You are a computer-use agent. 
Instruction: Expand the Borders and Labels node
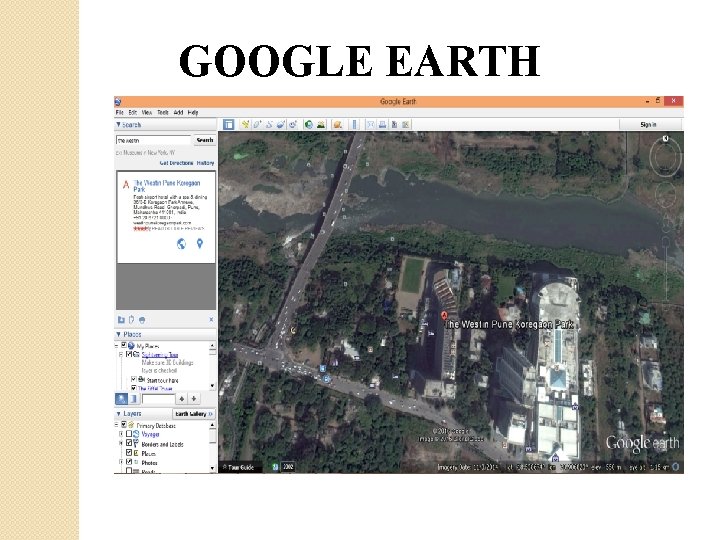click(x=121, y=443)
